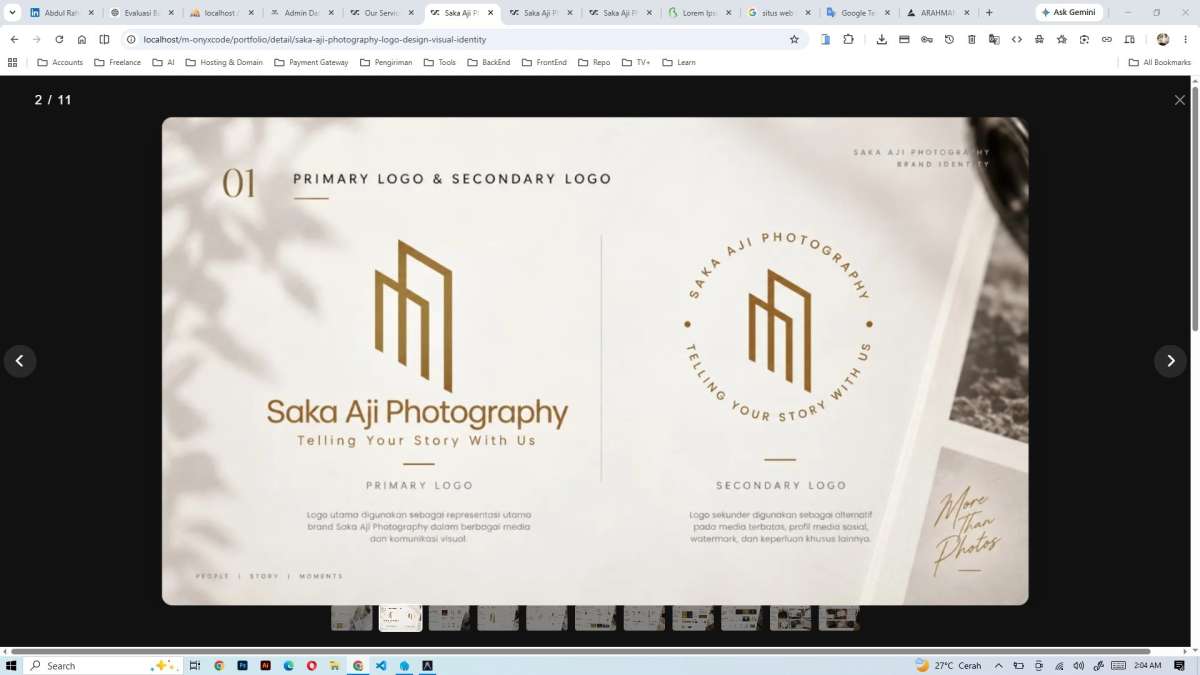Viewport: 1200px width, 675px height.
Task: Select the third gallery thumbnail
Action: coord(449,619)
